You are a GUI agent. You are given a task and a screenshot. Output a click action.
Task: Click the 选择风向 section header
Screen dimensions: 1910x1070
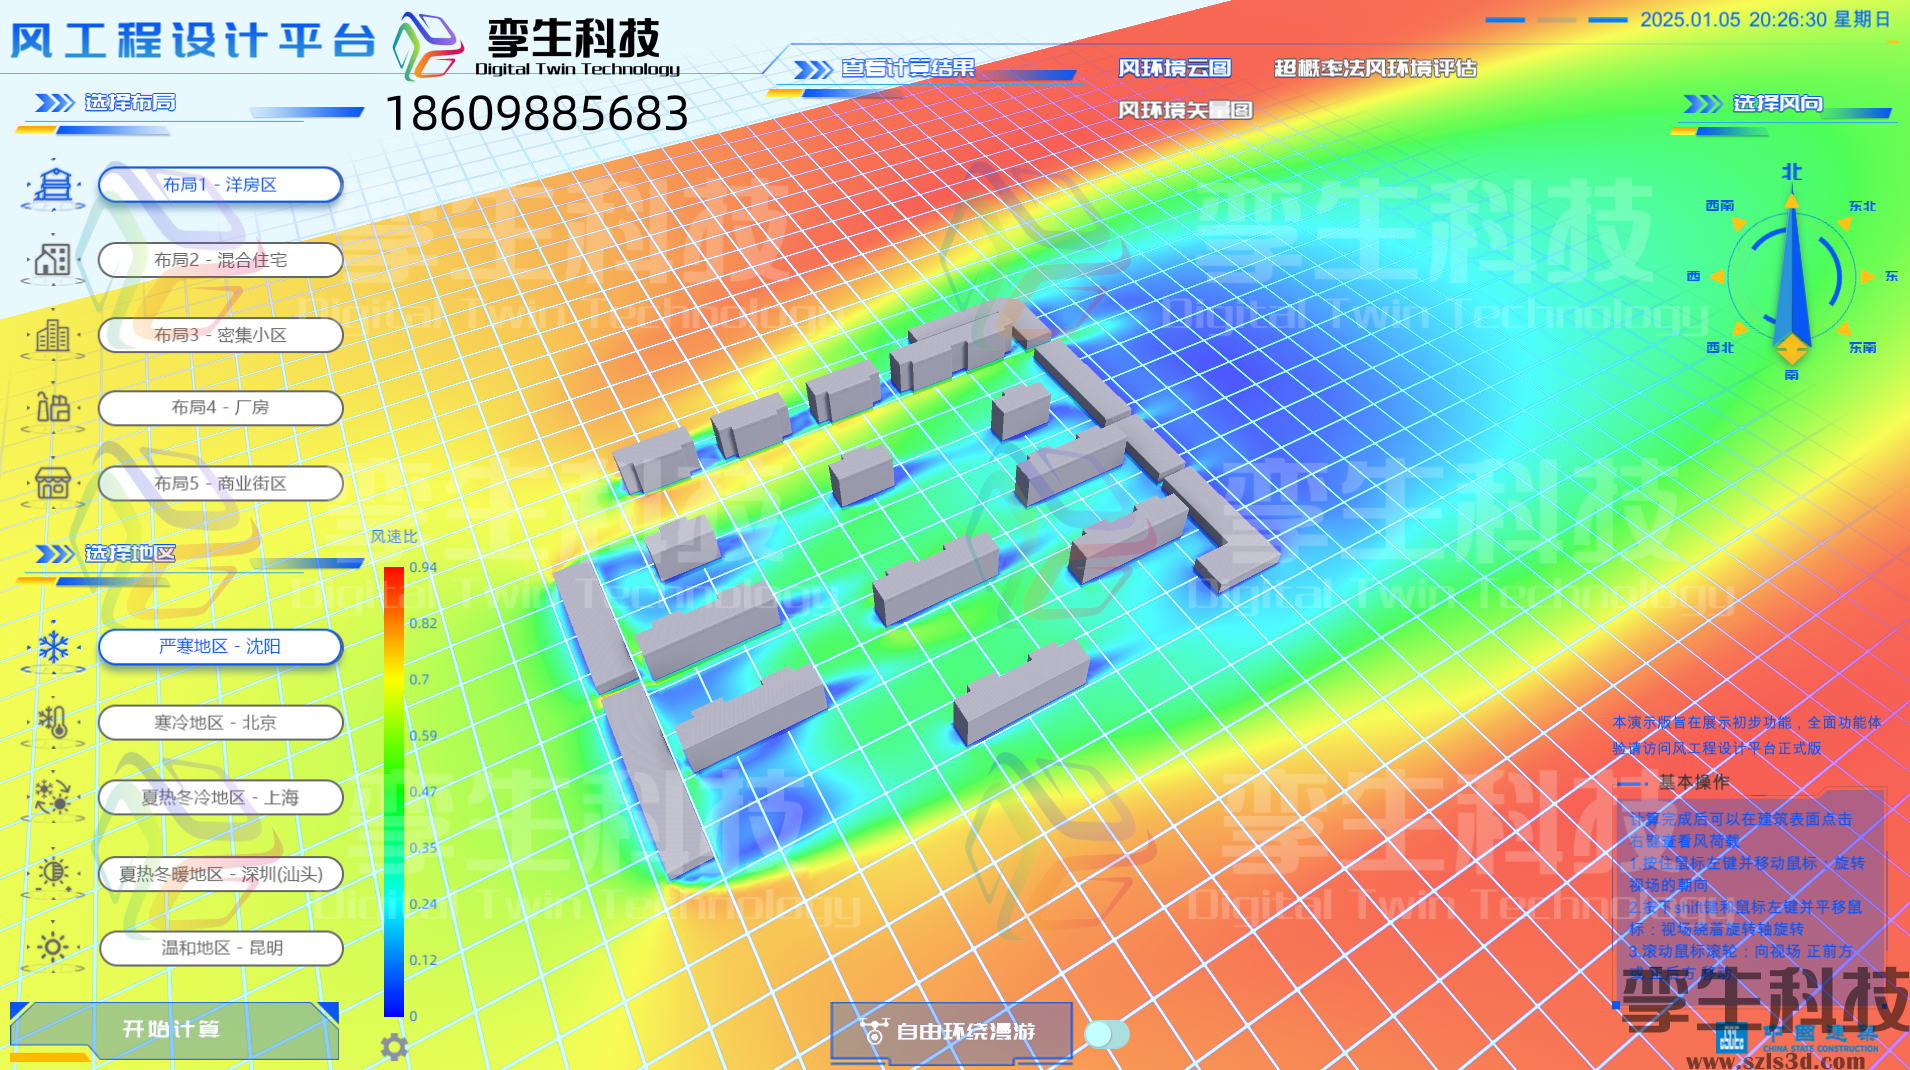(1777, 104)
